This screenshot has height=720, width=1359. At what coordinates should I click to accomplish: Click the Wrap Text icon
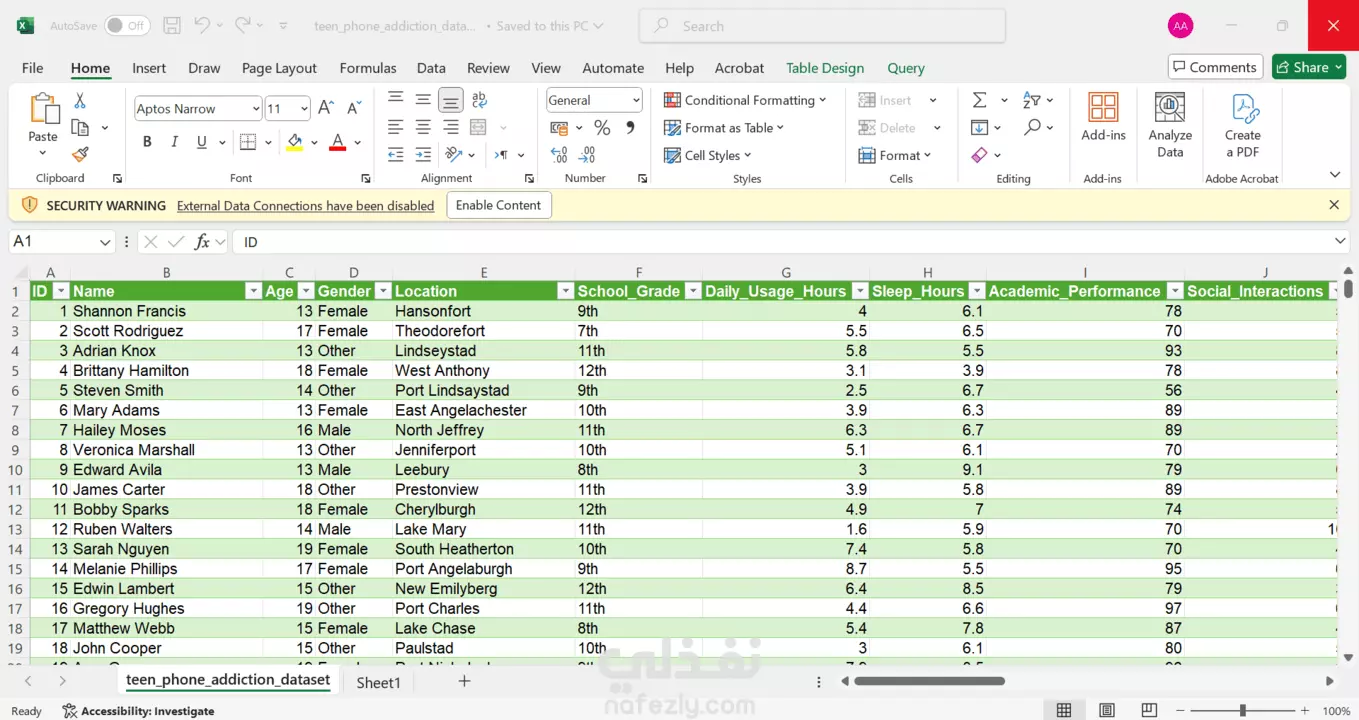click(479, 100)
